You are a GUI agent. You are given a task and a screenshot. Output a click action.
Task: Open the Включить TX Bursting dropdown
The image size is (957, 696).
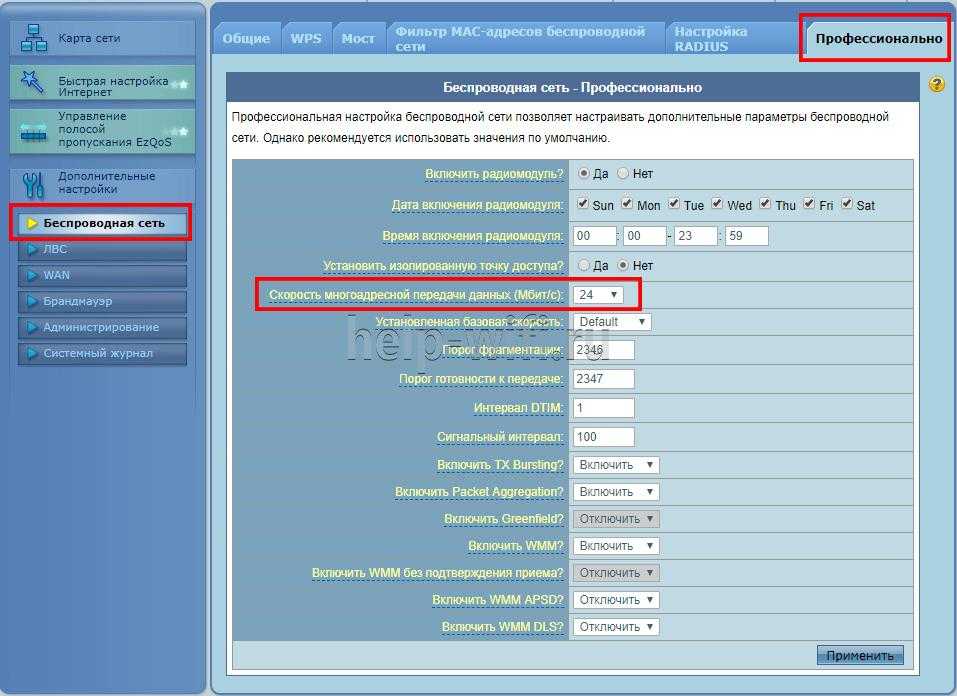617,465
